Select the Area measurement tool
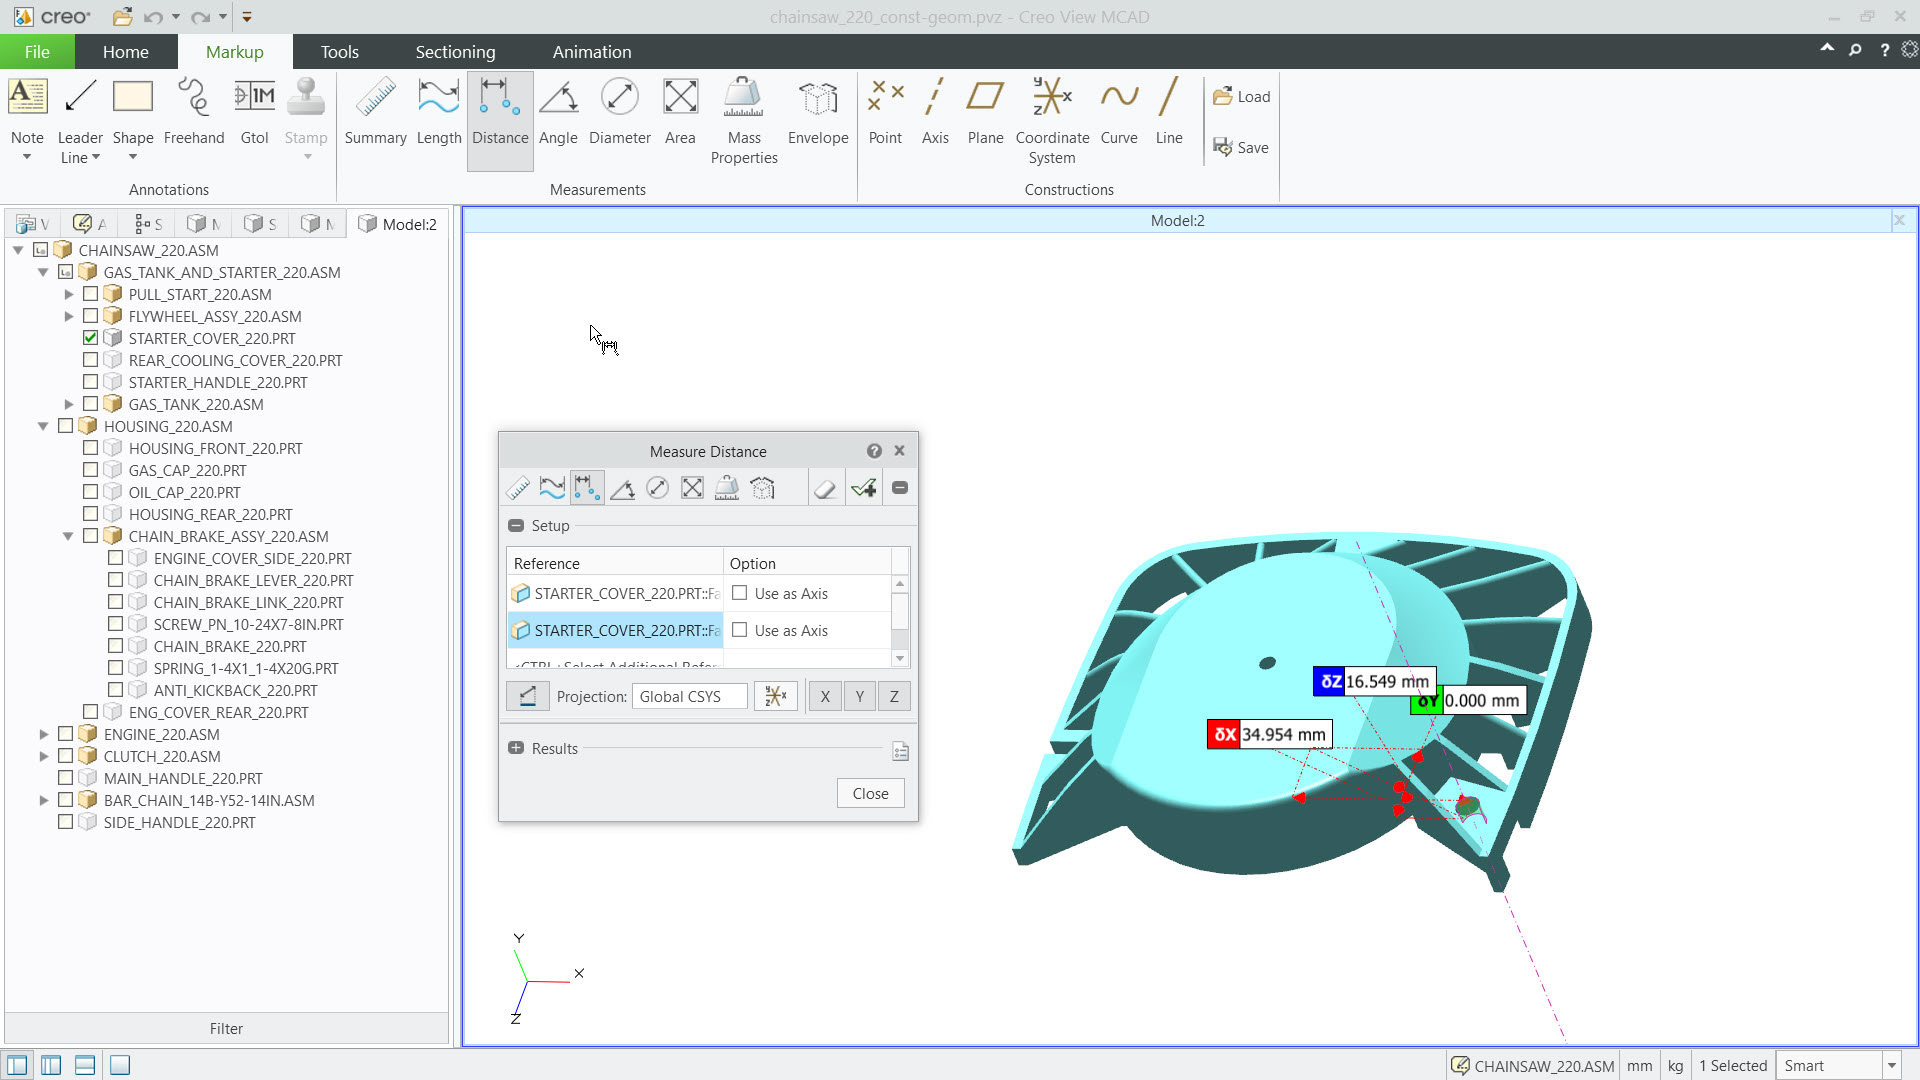 pos(680,112)
